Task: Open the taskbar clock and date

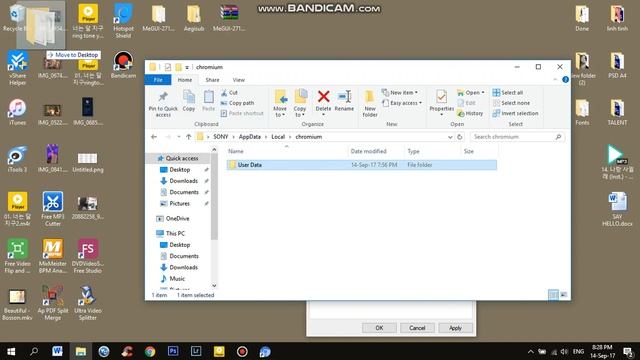Action: coord(602,351)
